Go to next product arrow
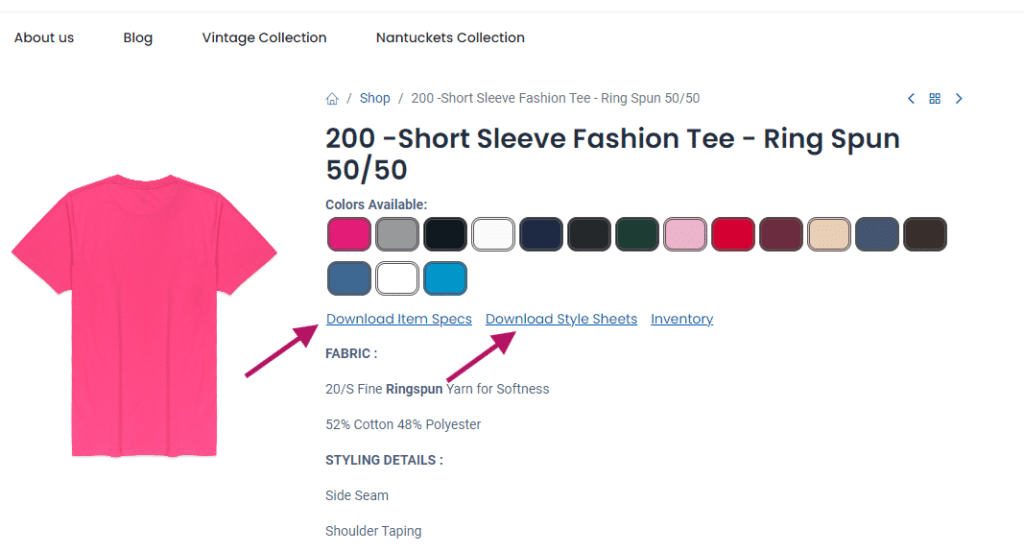Image resolution: width=1024 pixels, height=552 pixels. (959, 98)
